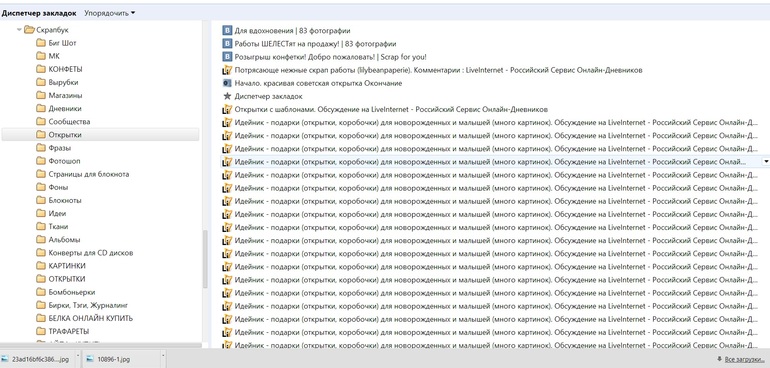The image size is (770, 368).
Task: Click the Блокноты folder icon
Action: [x=41, y=200]
